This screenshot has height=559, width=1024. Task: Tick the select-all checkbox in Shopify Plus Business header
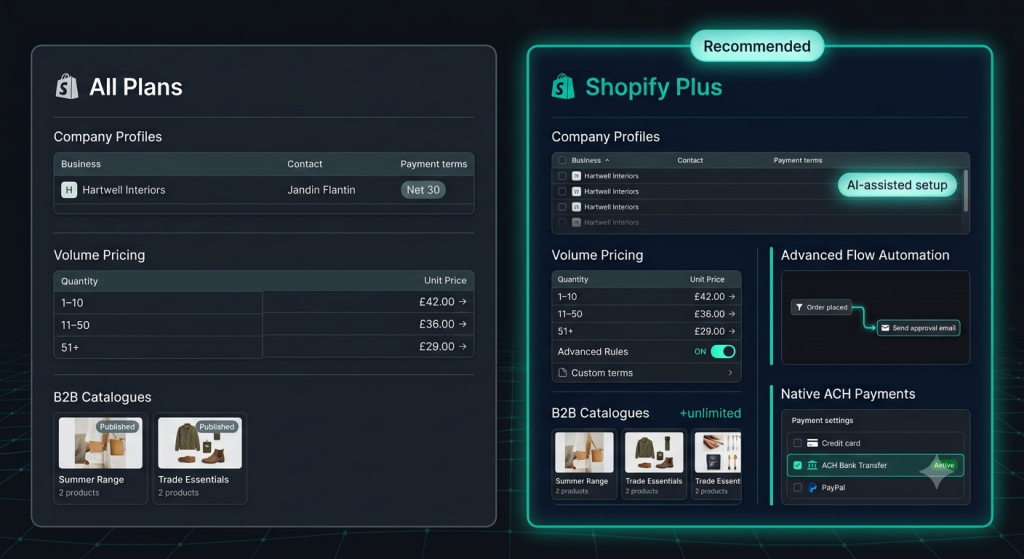562,160
